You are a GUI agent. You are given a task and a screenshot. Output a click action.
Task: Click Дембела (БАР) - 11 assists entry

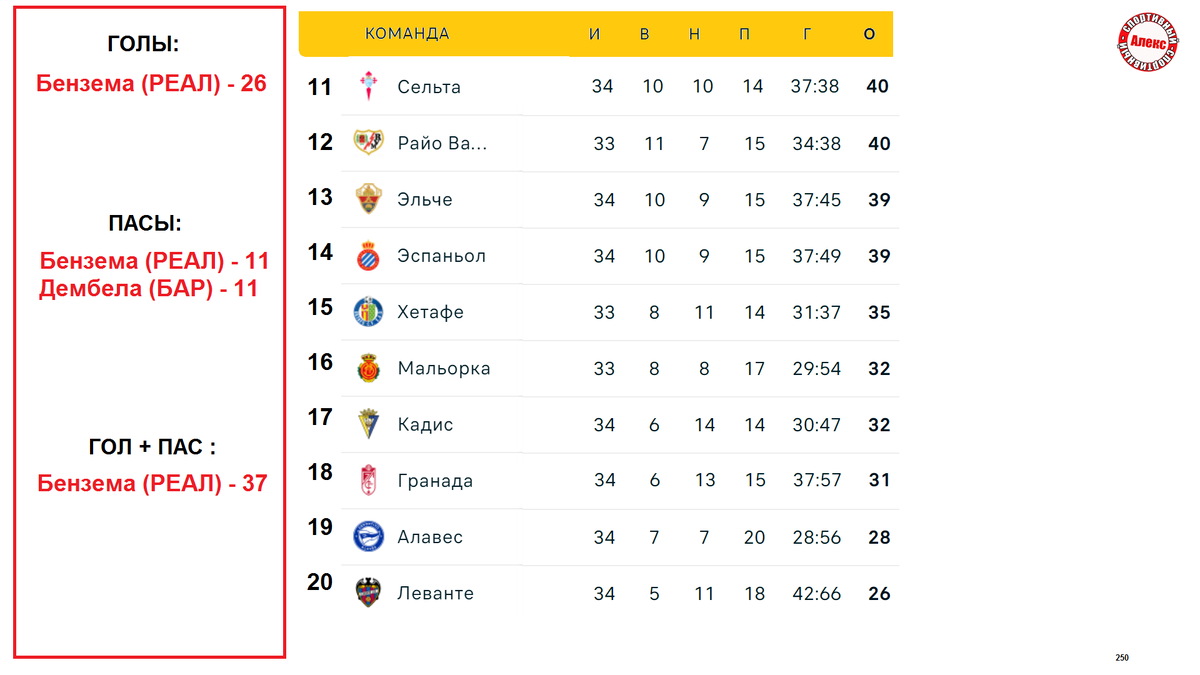pos(149,289)
